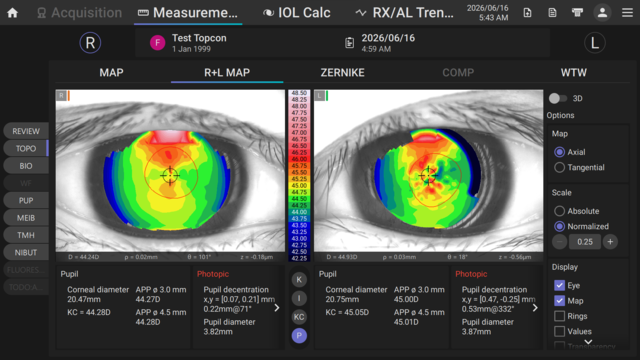Enable the Values display checkbox

click(560, 331)
